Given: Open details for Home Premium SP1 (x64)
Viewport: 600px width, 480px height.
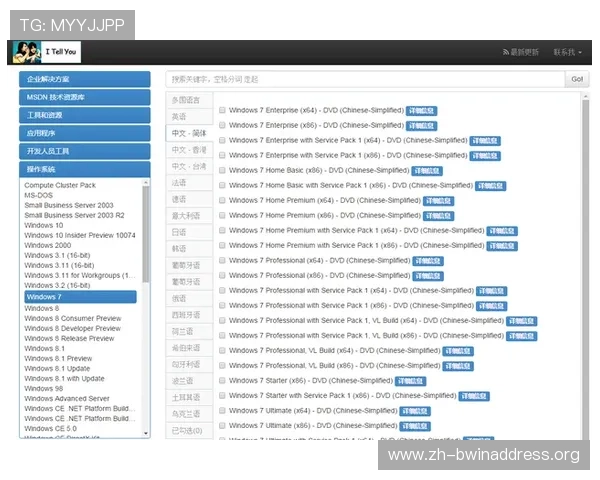Looking at the screenshot, I should pos(502,231).
